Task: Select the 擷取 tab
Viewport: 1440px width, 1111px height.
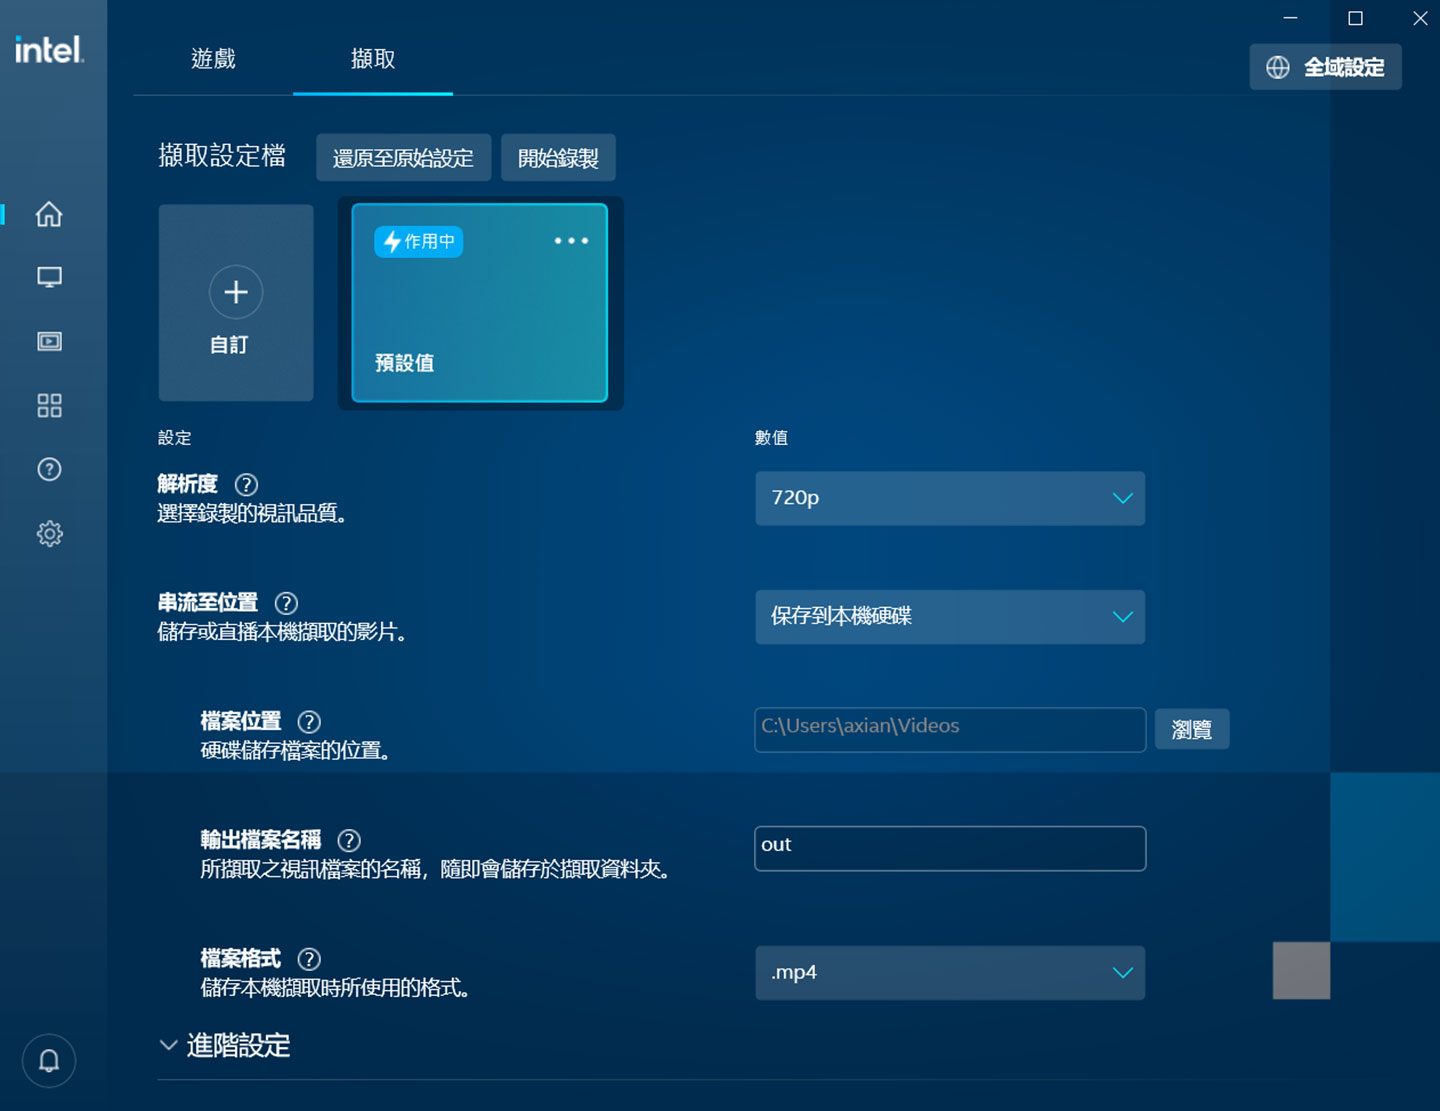Action: point(372,59)
